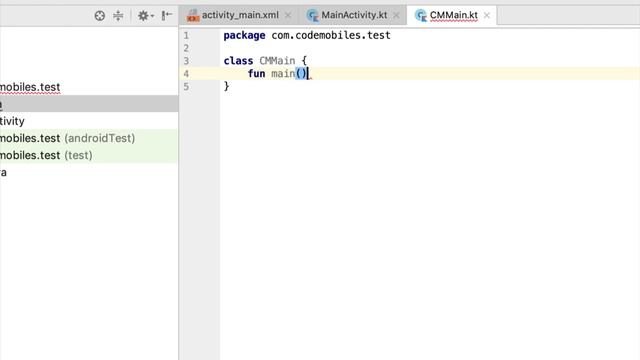Image resolution: width=640 pixels, height=360 pixels.
Task: Select the mobiles.test (androidTest) package
Action: 89,138
